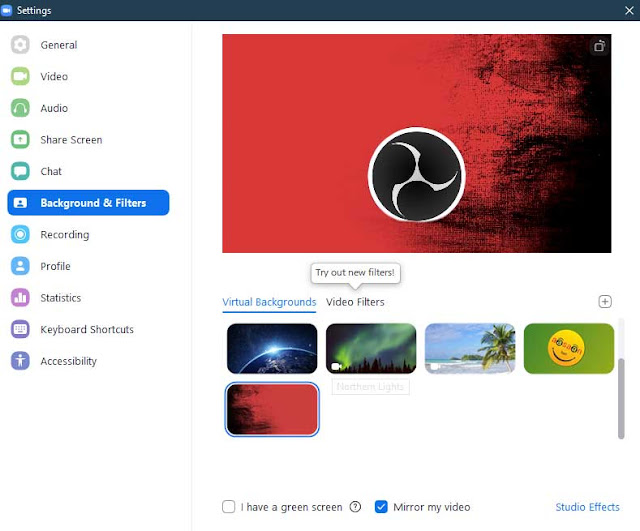Viewport: 640px width, 531px height.
Task: Switch to Video Filters tab
Action: click(355, 302)
